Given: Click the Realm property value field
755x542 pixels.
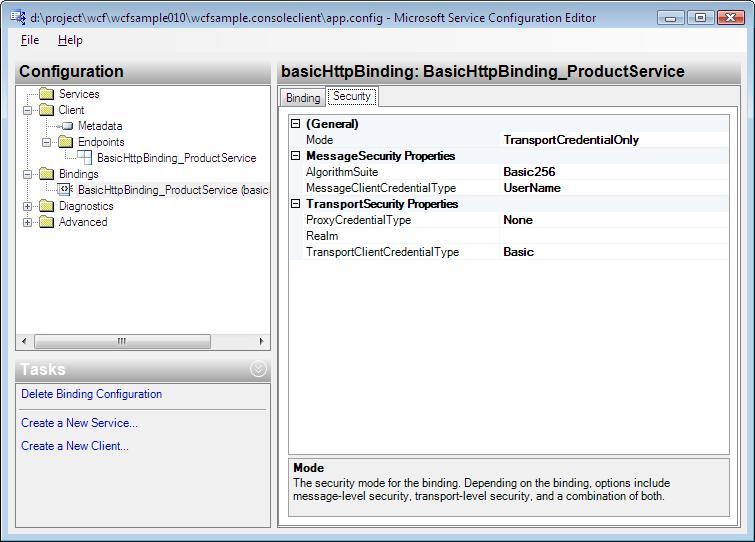Looking at the screenshot, I should pos(613,236).
